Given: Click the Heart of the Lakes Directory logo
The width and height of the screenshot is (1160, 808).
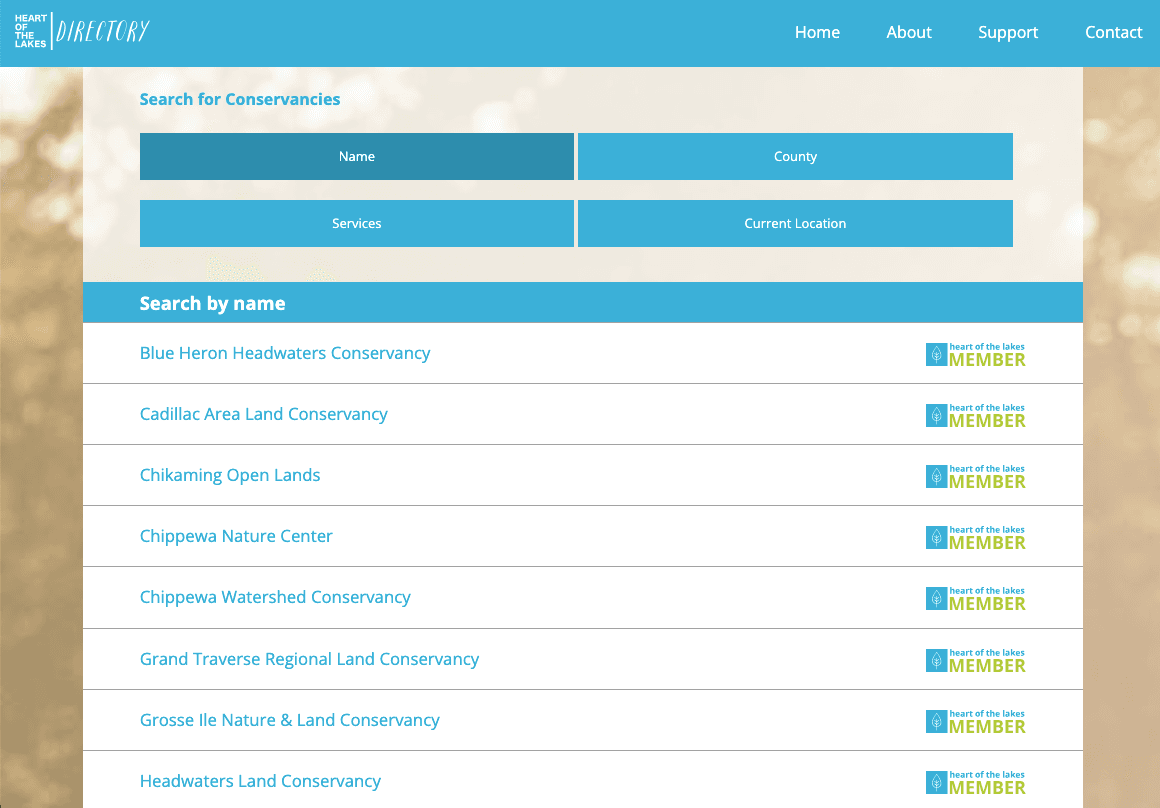Looking at the screenshot, I should click(x=82, y=32).
